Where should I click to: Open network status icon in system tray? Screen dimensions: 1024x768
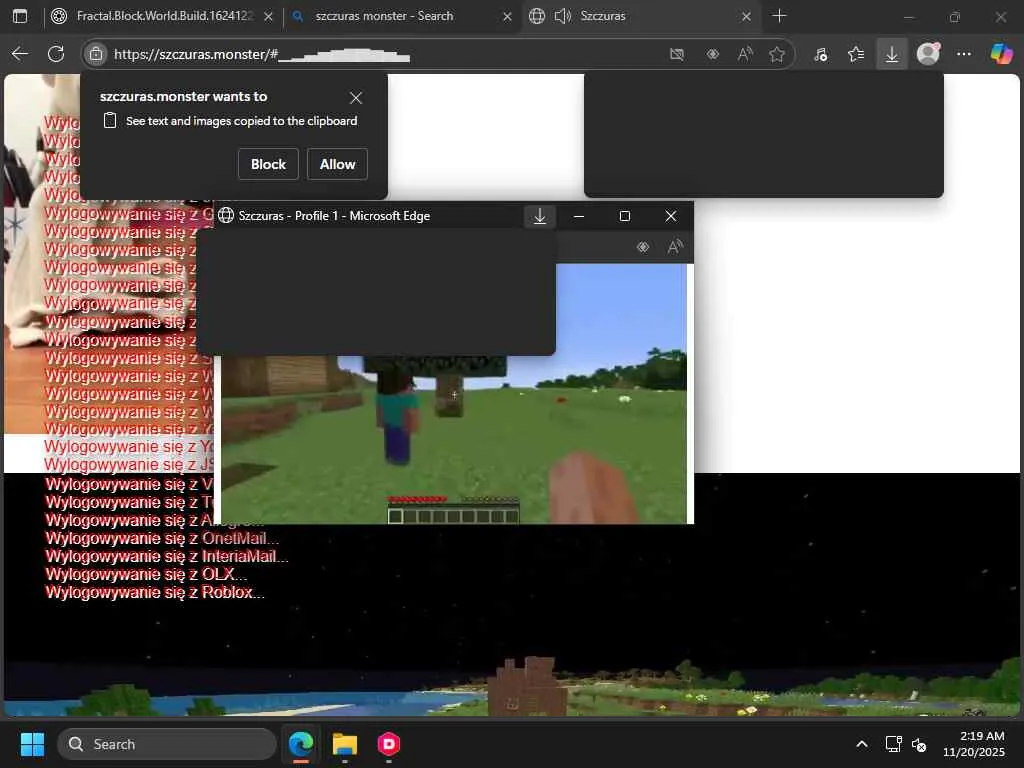[x=893, y=744]
